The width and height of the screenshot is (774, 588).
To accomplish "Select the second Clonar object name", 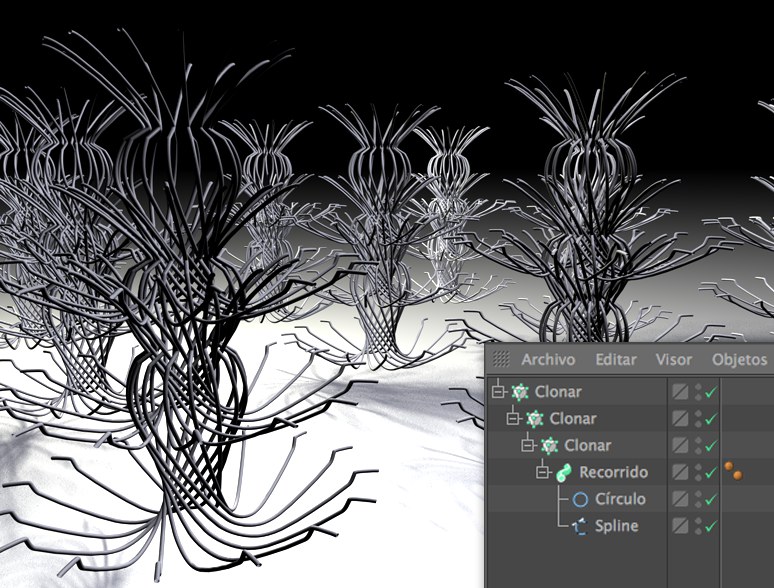I will (572, 418).
